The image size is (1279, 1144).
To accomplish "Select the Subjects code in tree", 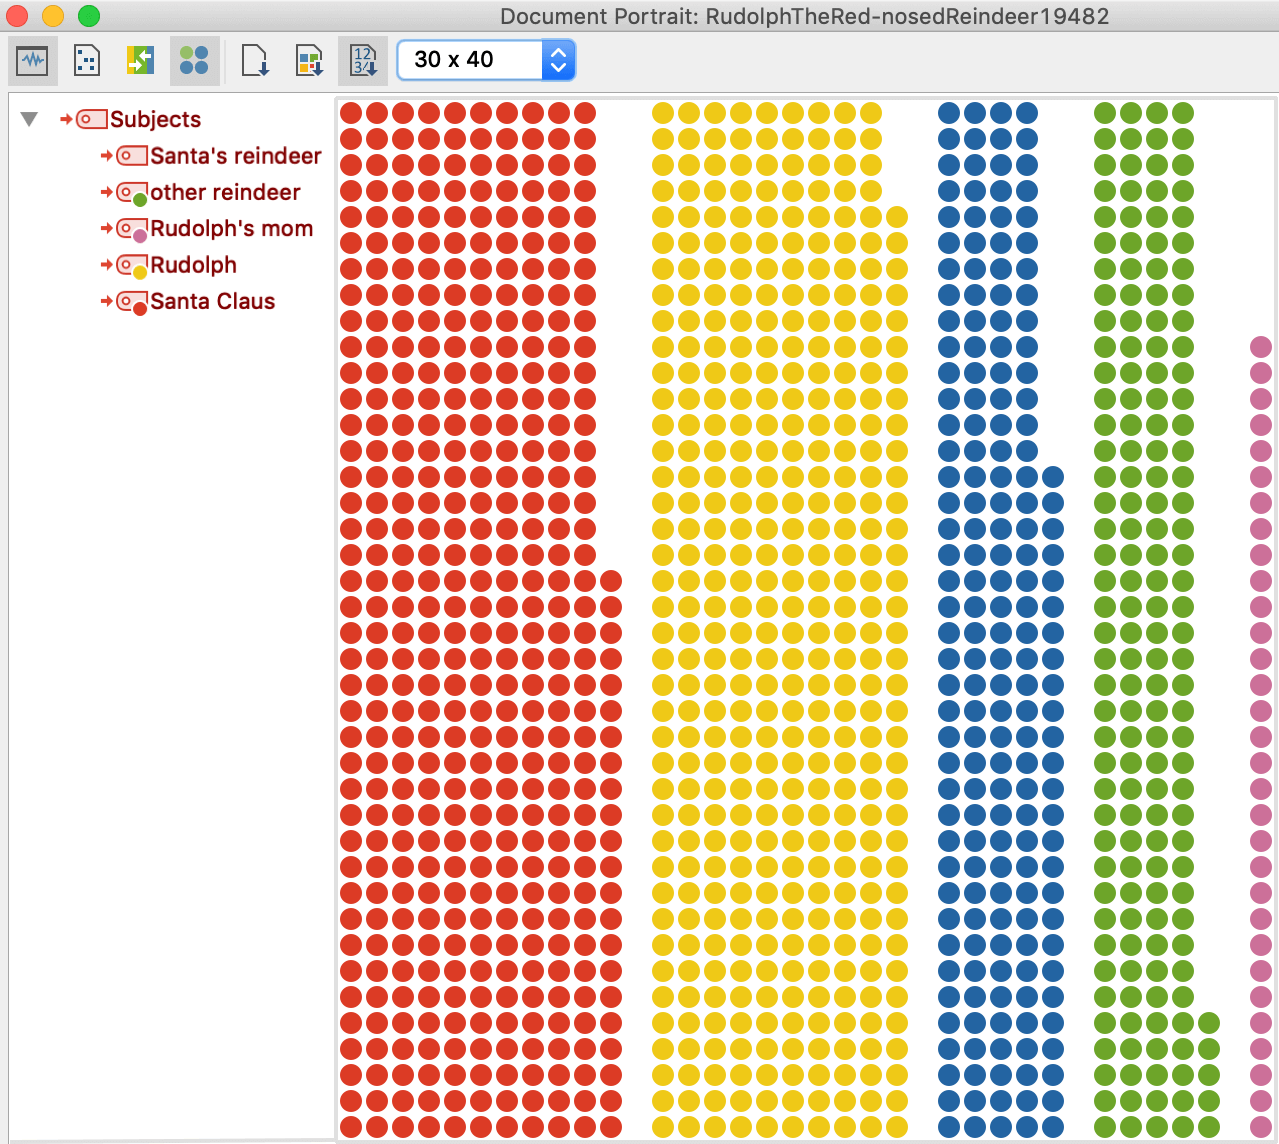I will pos(155,119).
